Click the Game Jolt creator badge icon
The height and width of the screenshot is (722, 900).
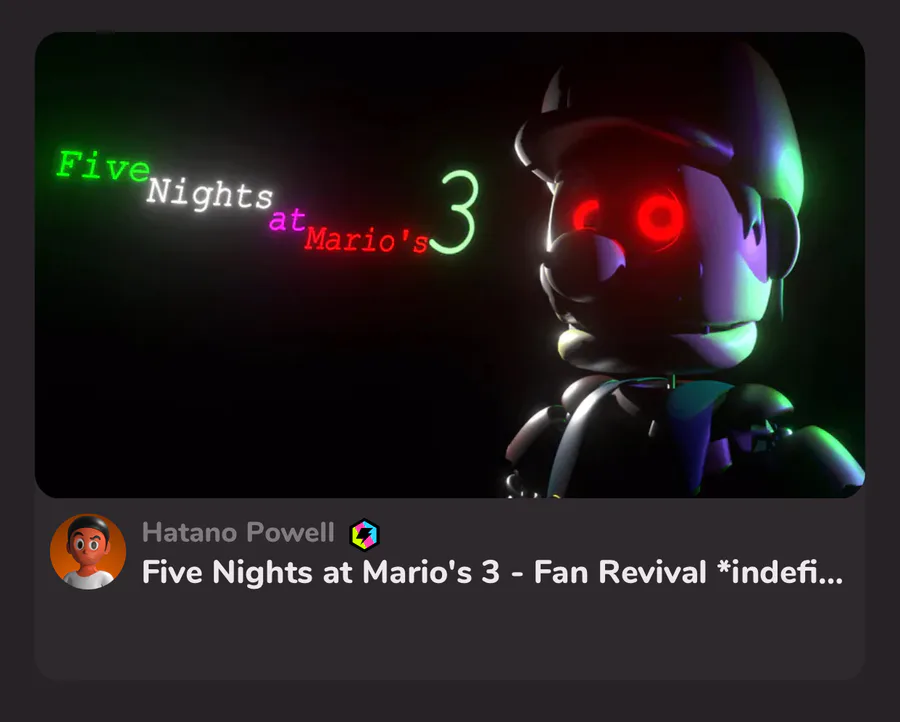pyautogui.click(x=364, y=534)
